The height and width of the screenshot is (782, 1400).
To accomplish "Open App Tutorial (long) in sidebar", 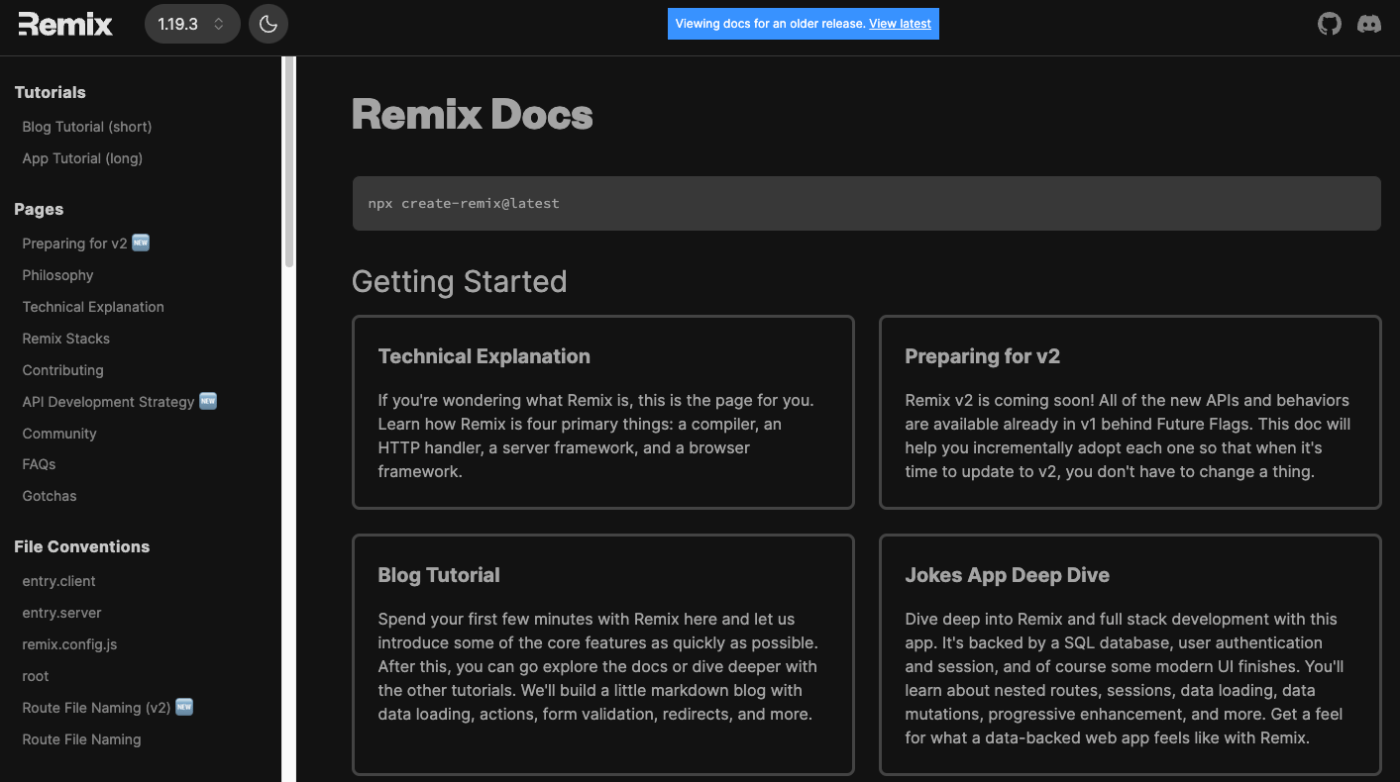I will click(x=82, y=158).
